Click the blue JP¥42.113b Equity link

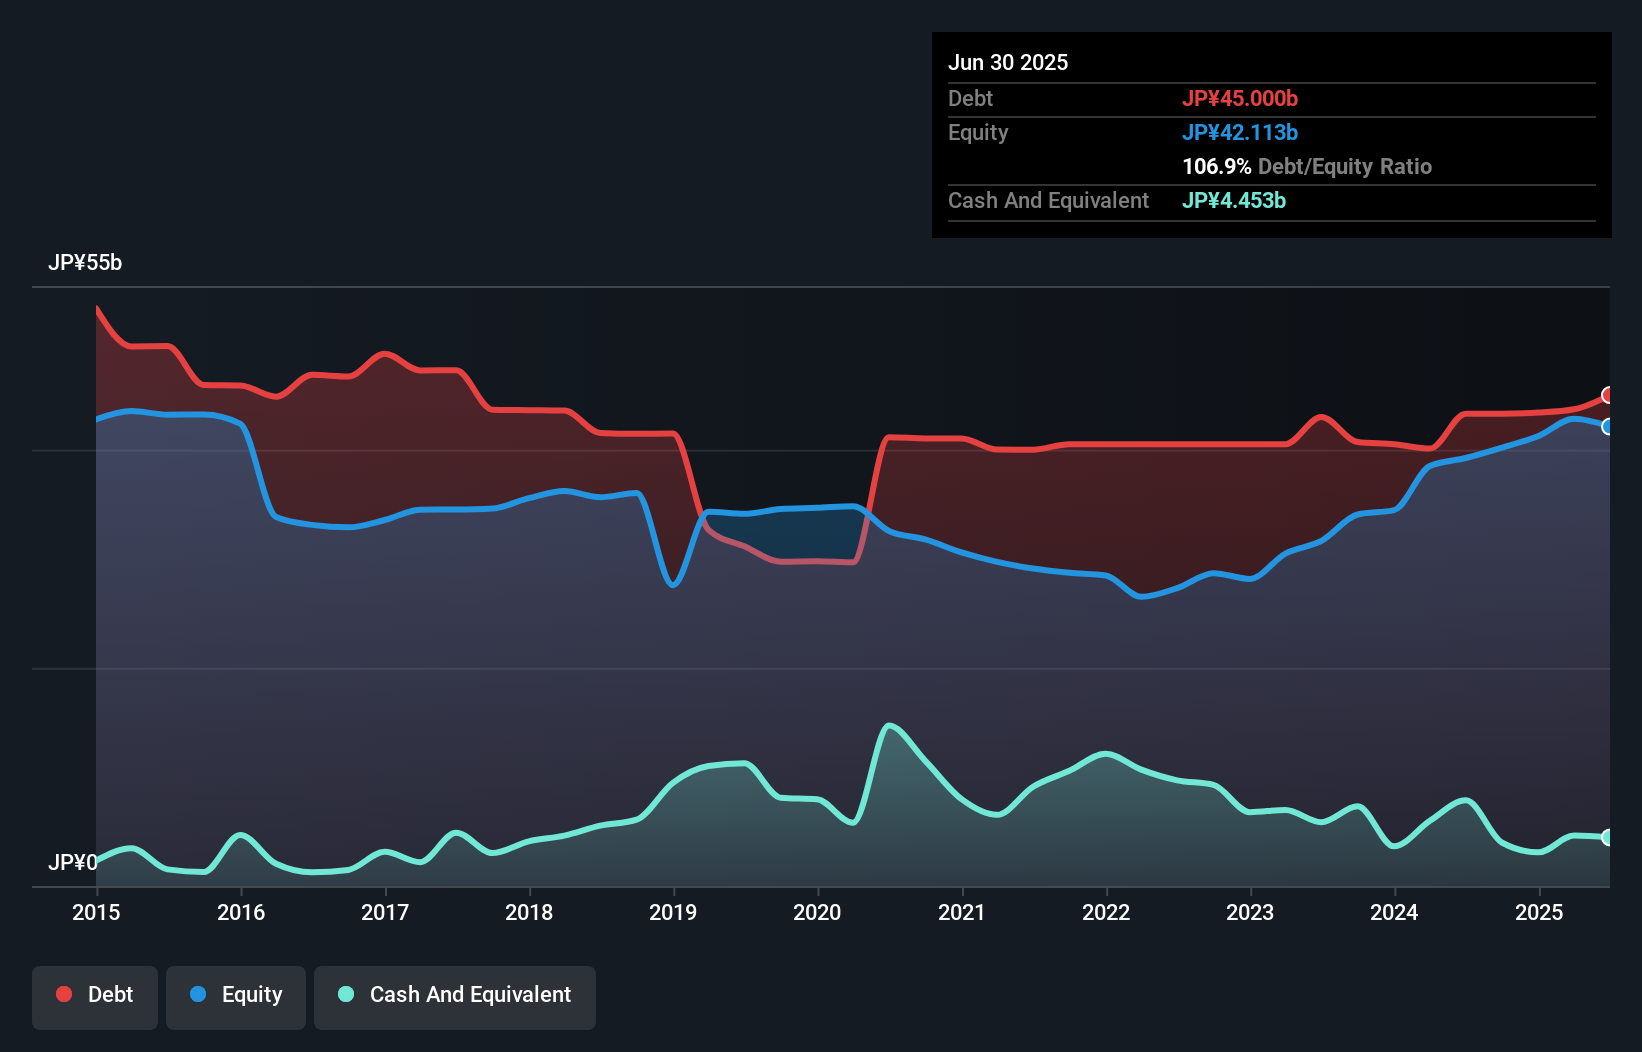[1240, 132]
